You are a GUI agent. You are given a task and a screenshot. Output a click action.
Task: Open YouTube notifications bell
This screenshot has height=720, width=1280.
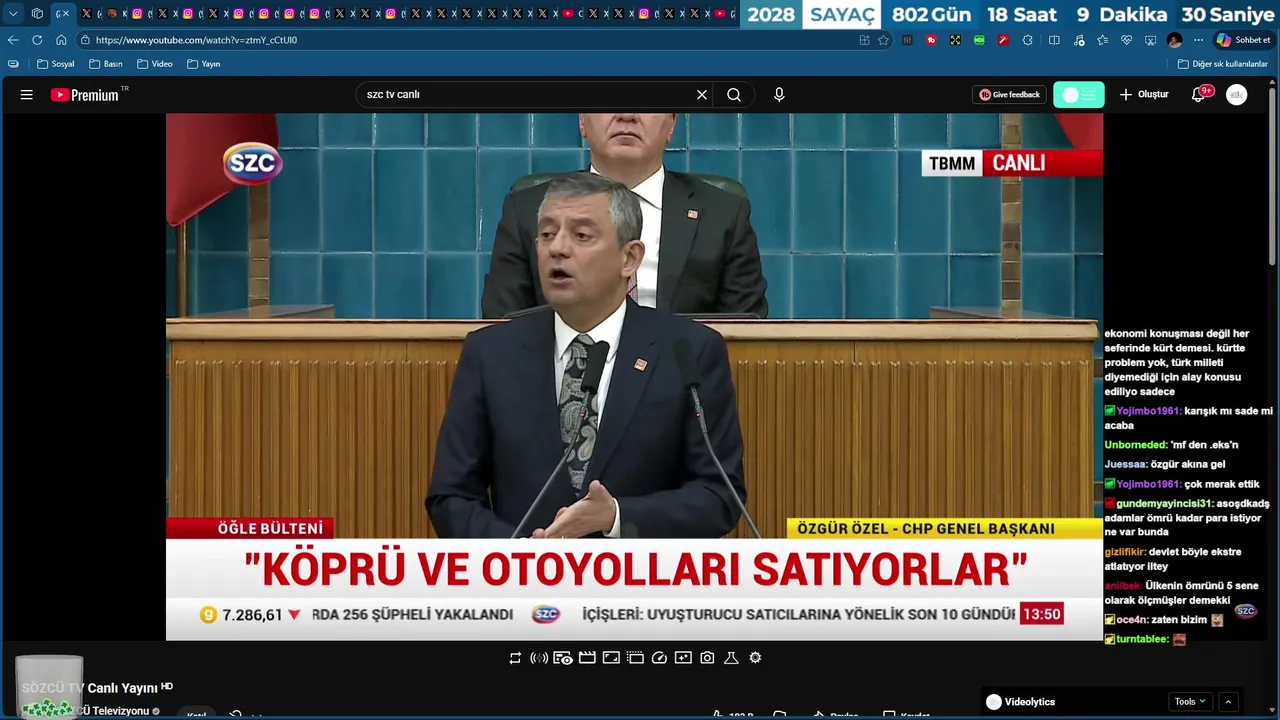[x=1199, y=95]
